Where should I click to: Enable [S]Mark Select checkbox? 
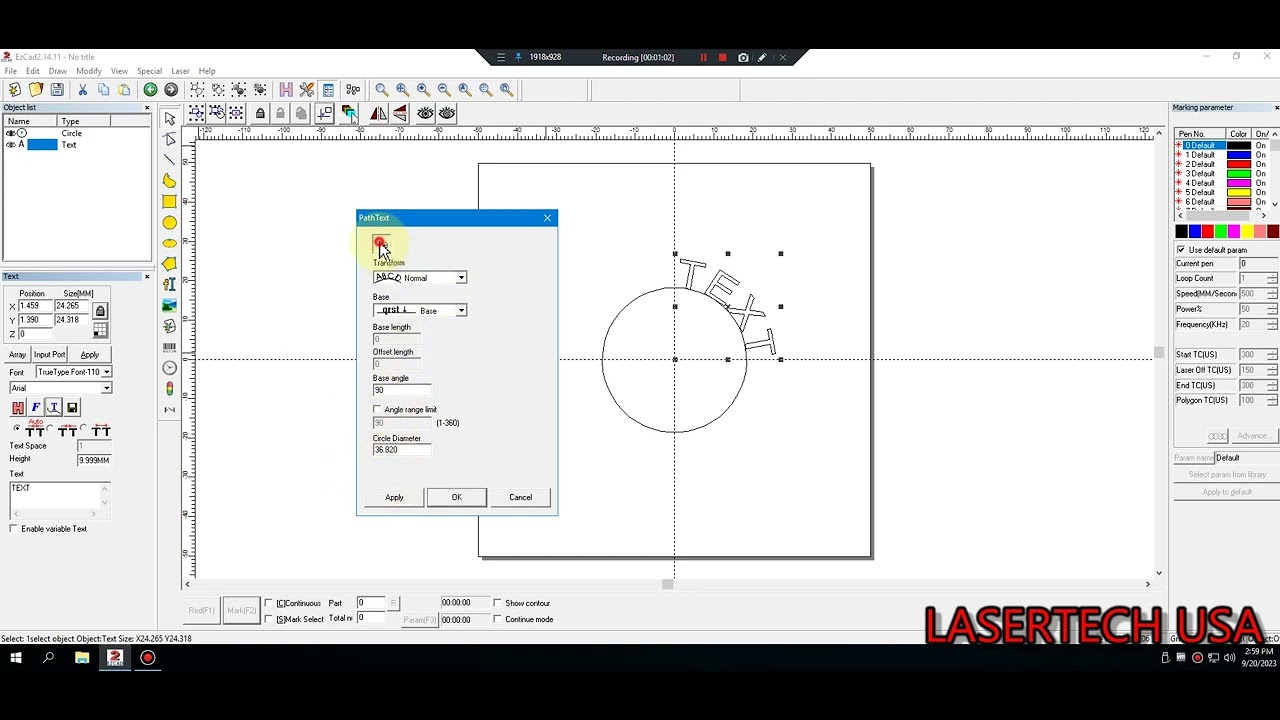(x=268, y=620)
